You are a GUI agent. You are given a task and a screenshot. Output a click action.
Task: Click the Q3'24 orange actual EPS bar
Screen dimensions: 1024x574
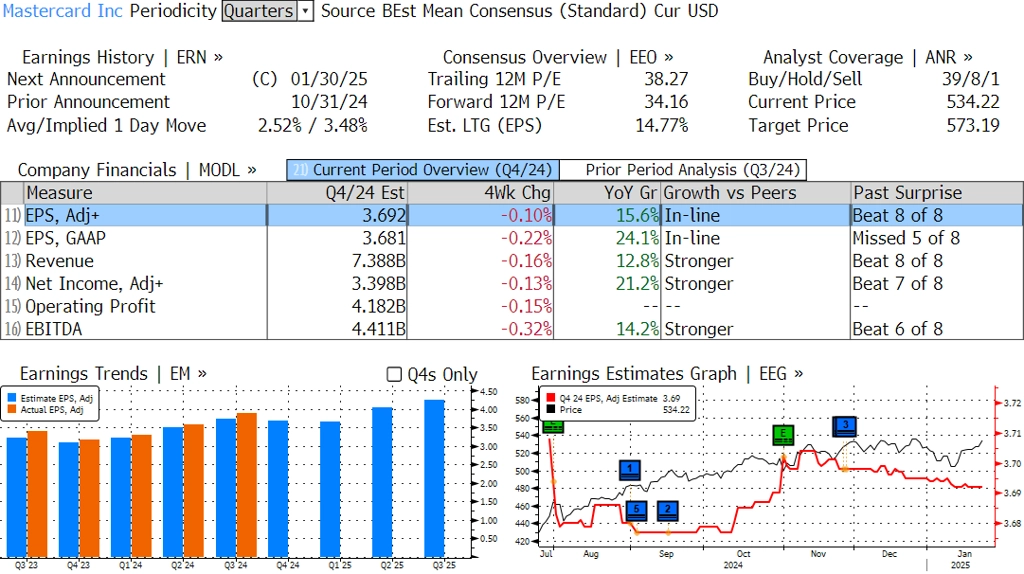pyautogui.click(x=246, y=485)
